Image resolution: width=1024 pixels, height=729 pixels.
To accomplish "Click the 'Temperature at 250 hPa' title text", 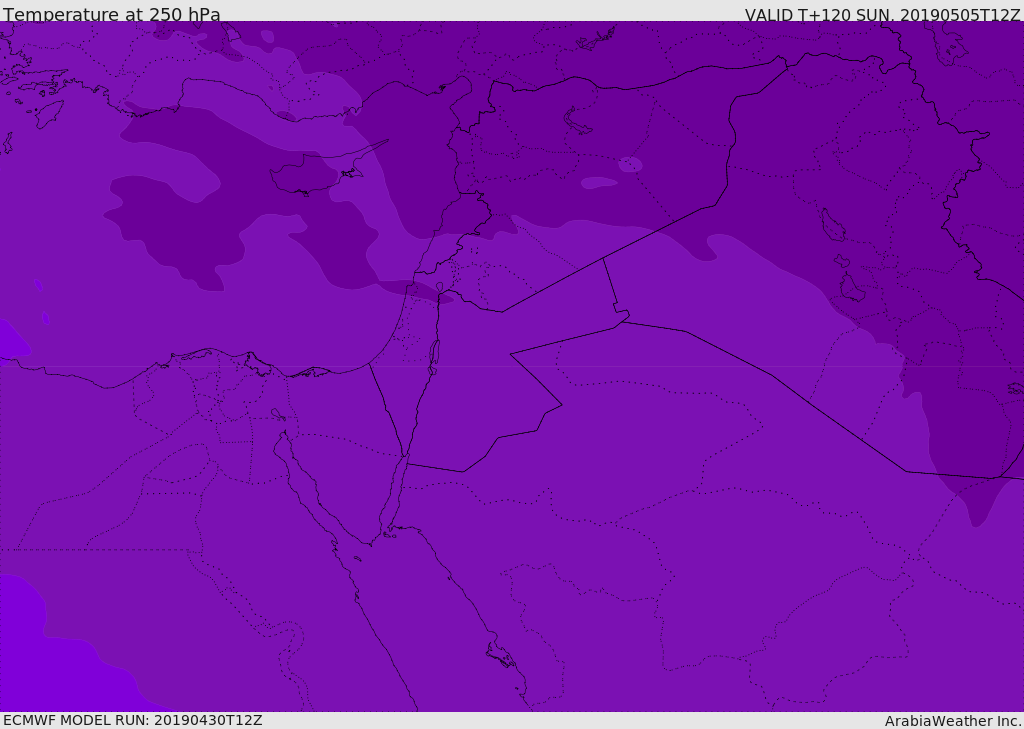I will [x=112, y=14].
